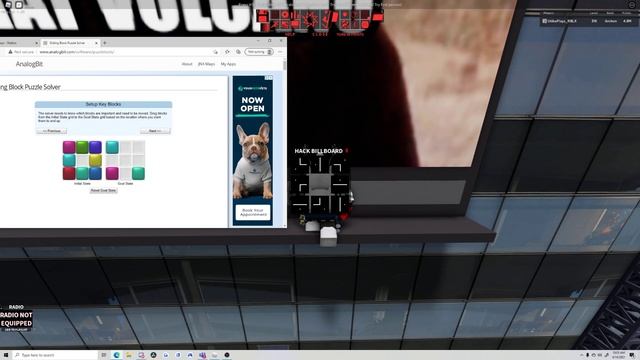Select the yellow block in the Initial State grid
The height and width of the screenshot is (360, 640).
95,160
